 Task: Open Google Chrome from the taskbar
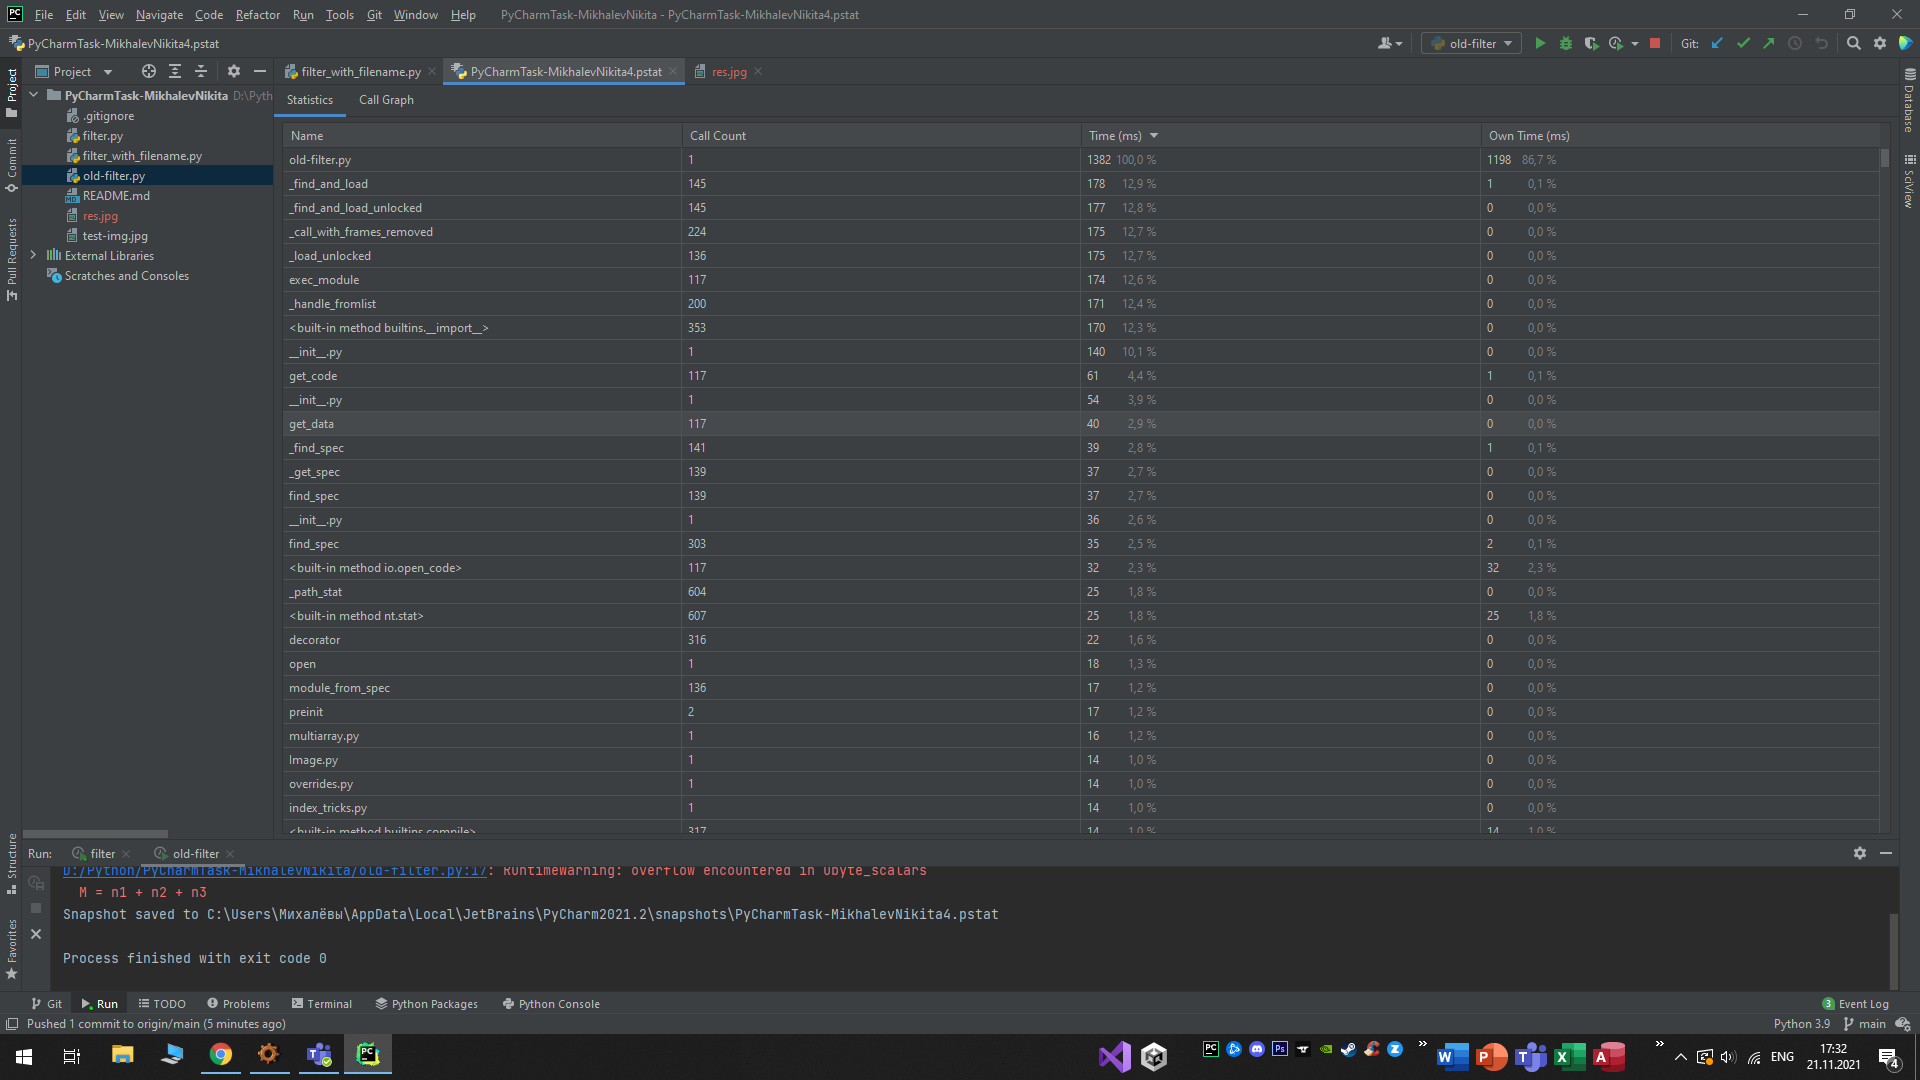pos(220,1054)
